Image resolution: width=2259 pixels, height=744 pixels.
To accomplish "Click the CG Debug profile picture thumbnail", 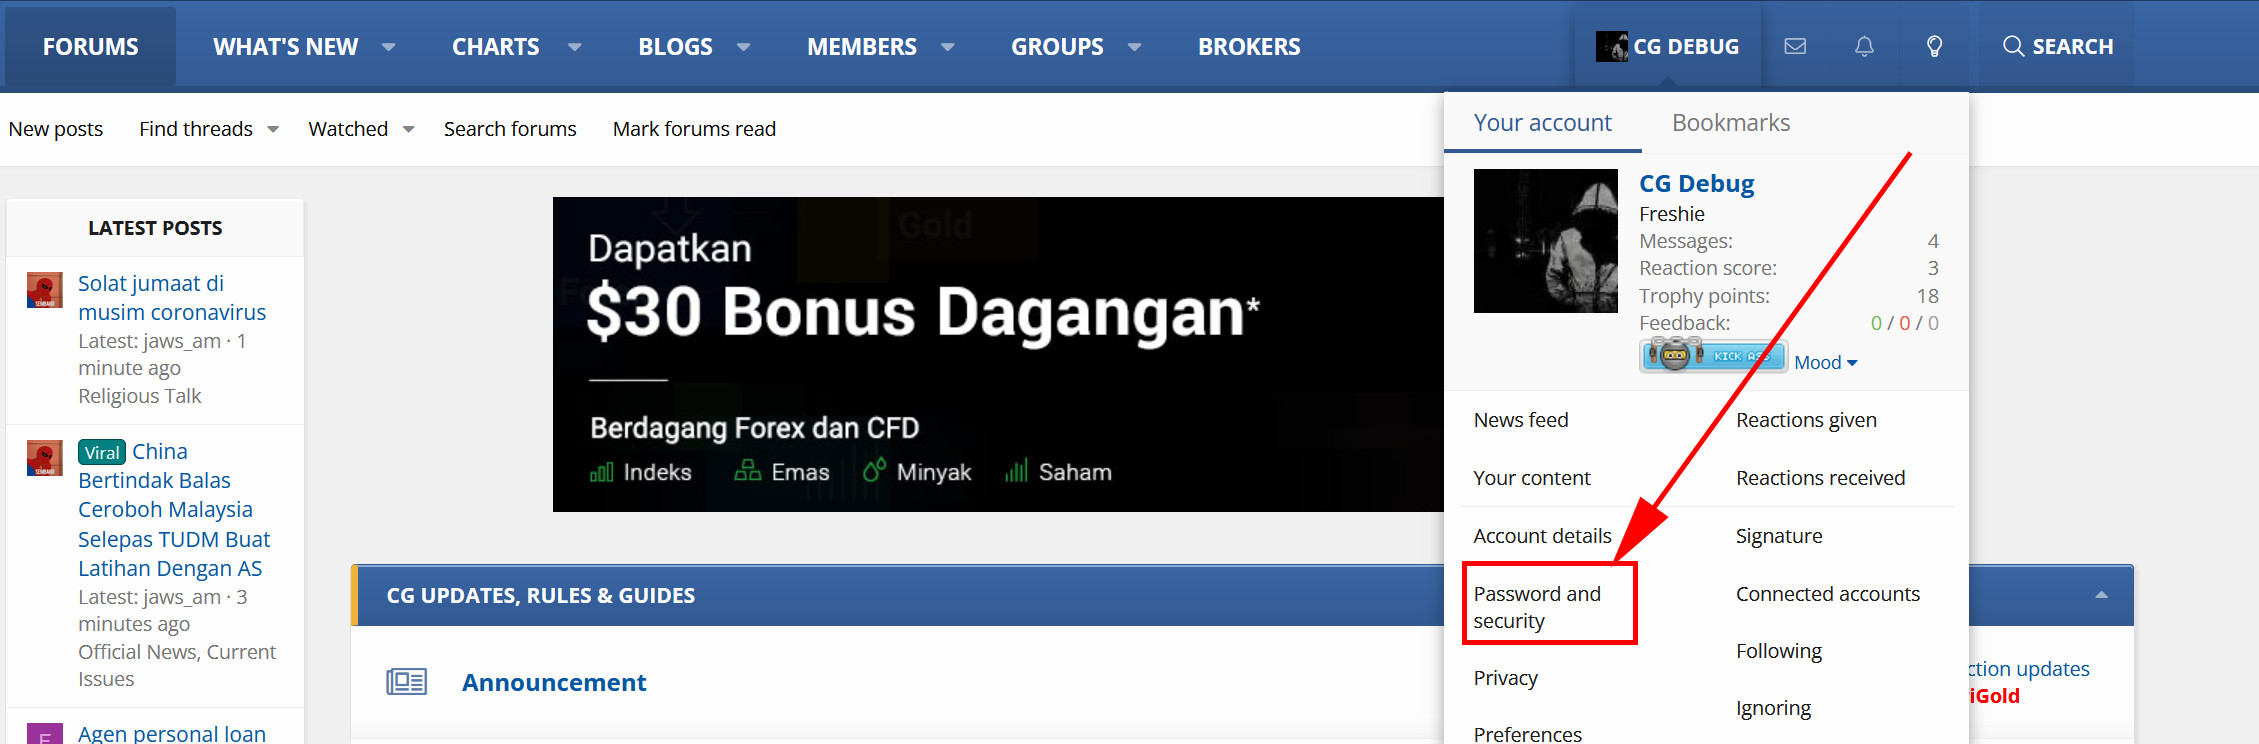I will point(1545,241).
